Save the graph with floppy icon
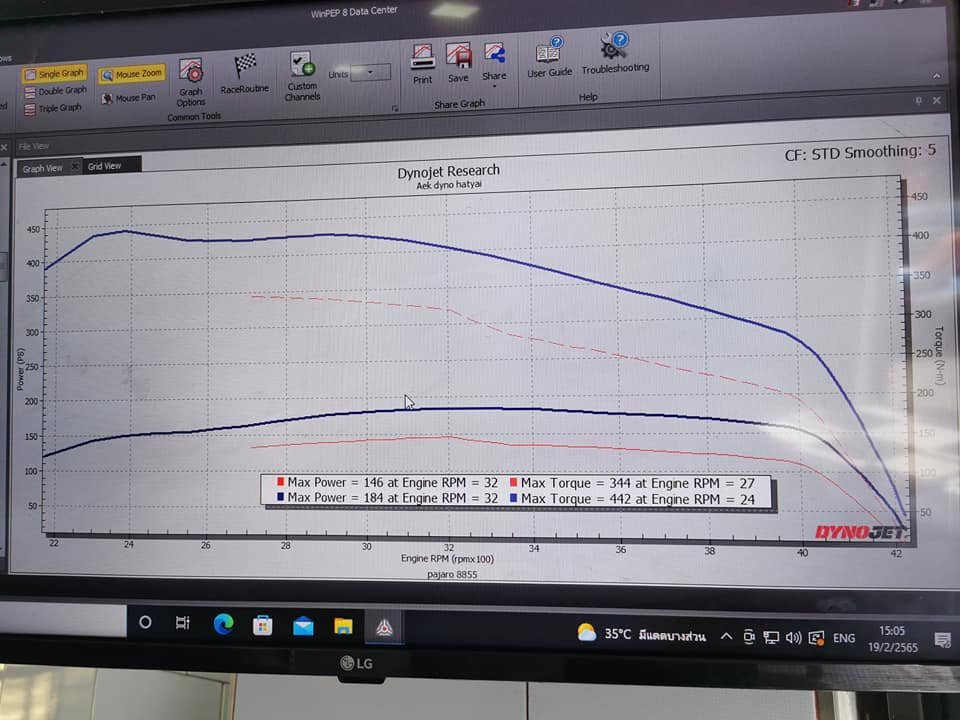 pyautogui.click(x=458, y=63)
